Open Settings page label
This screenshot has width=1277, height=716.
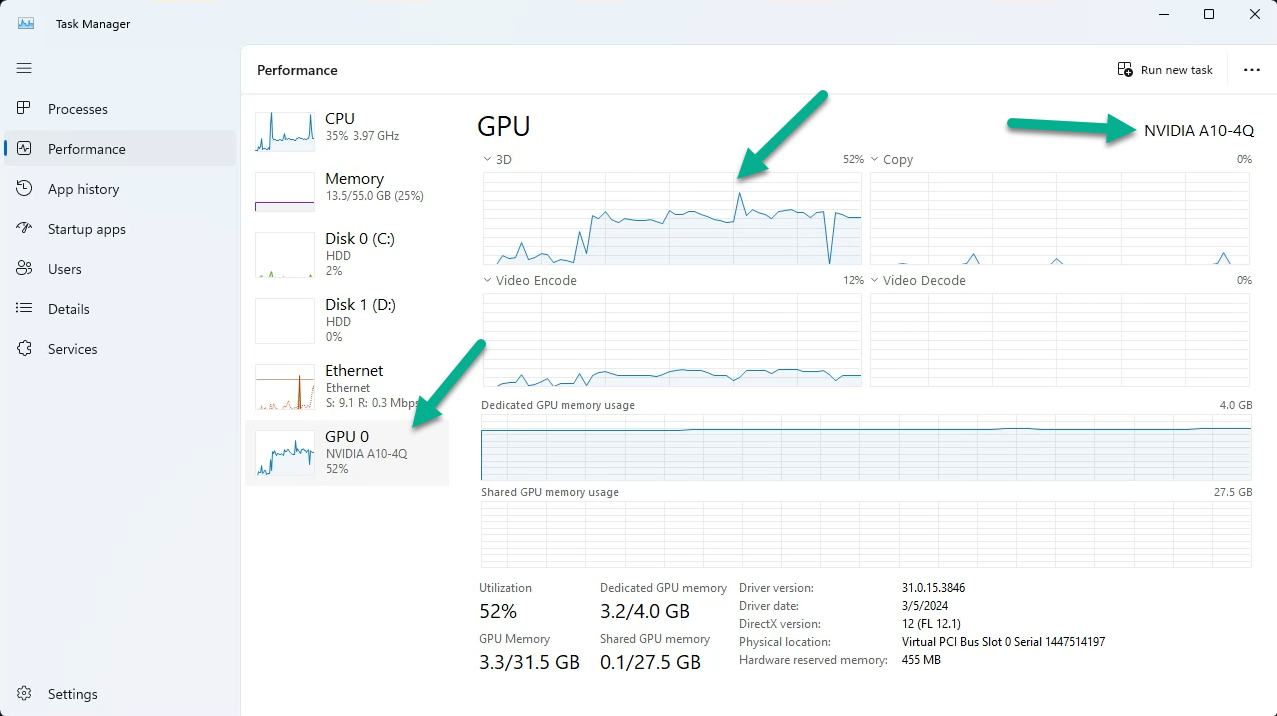click(x=73, y=694)
